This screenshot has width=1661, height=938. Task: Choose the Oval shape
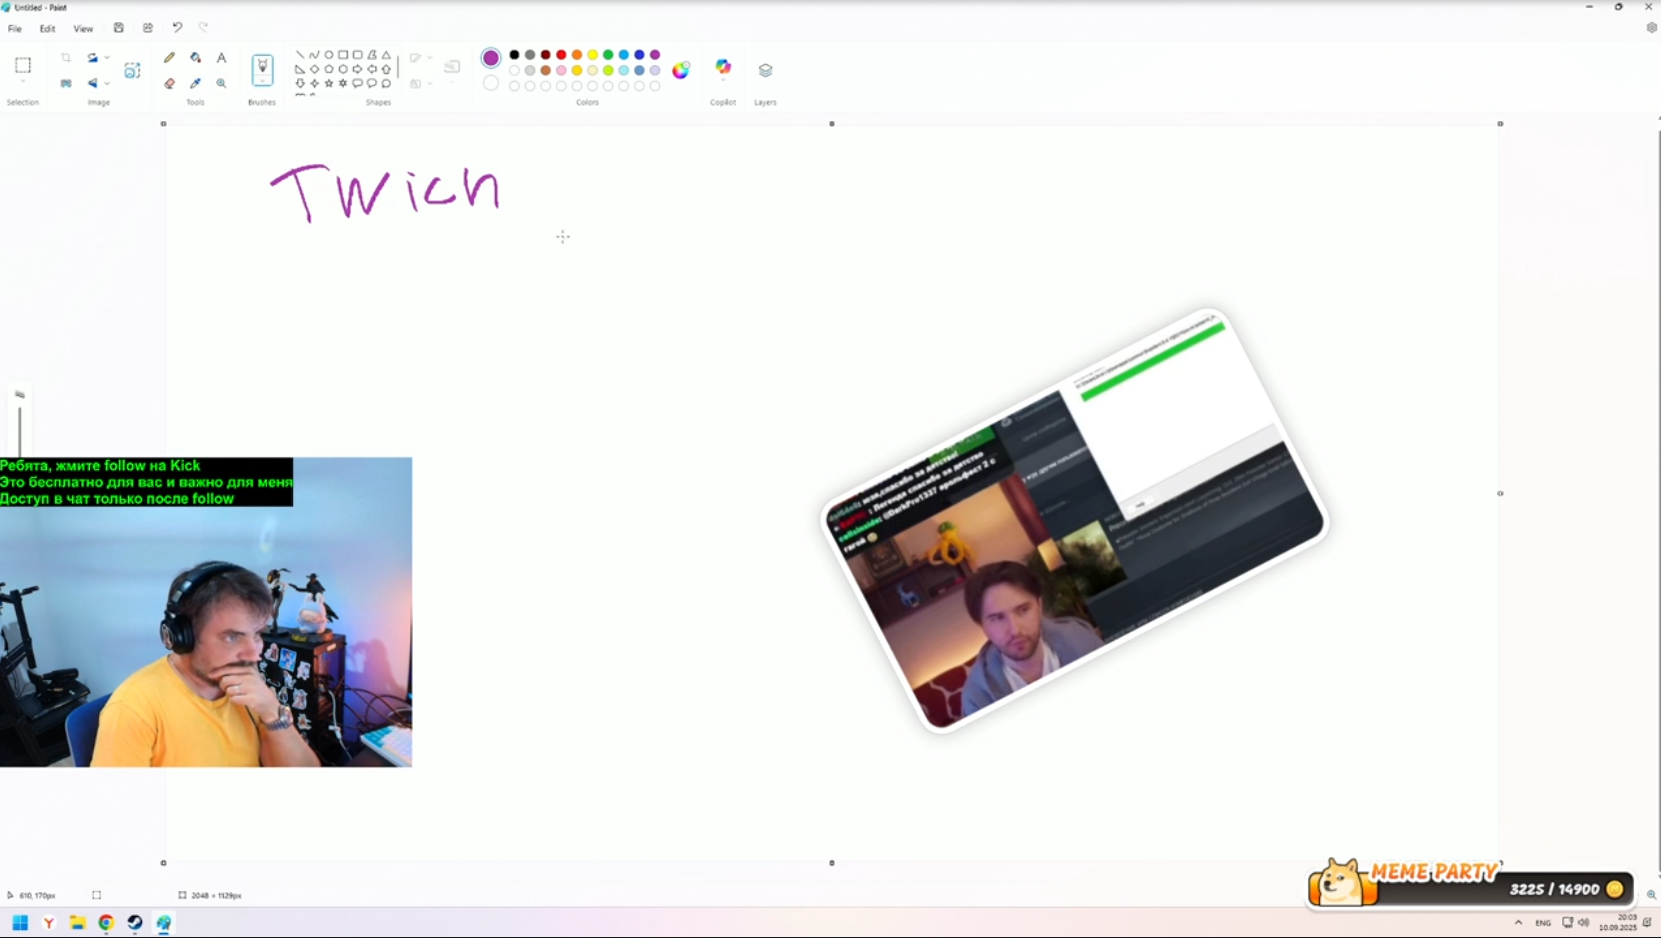pos(328,56)
